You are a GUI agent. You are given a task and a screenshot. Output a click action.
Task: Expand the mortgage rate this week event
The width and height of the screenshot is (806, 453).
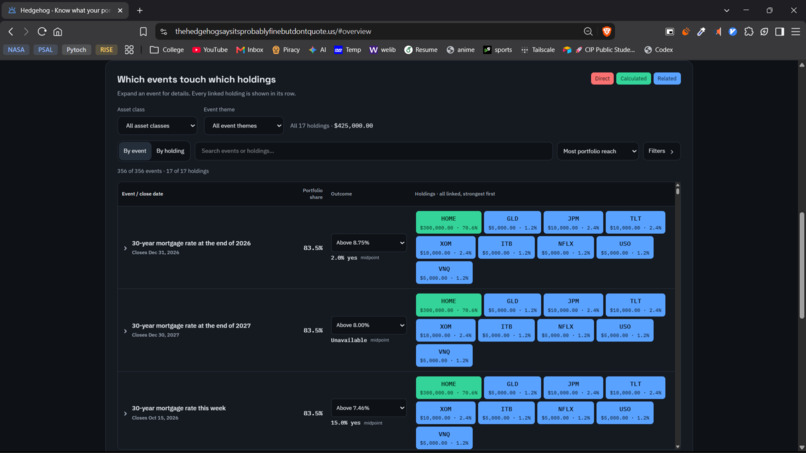(x=125, y=413)
